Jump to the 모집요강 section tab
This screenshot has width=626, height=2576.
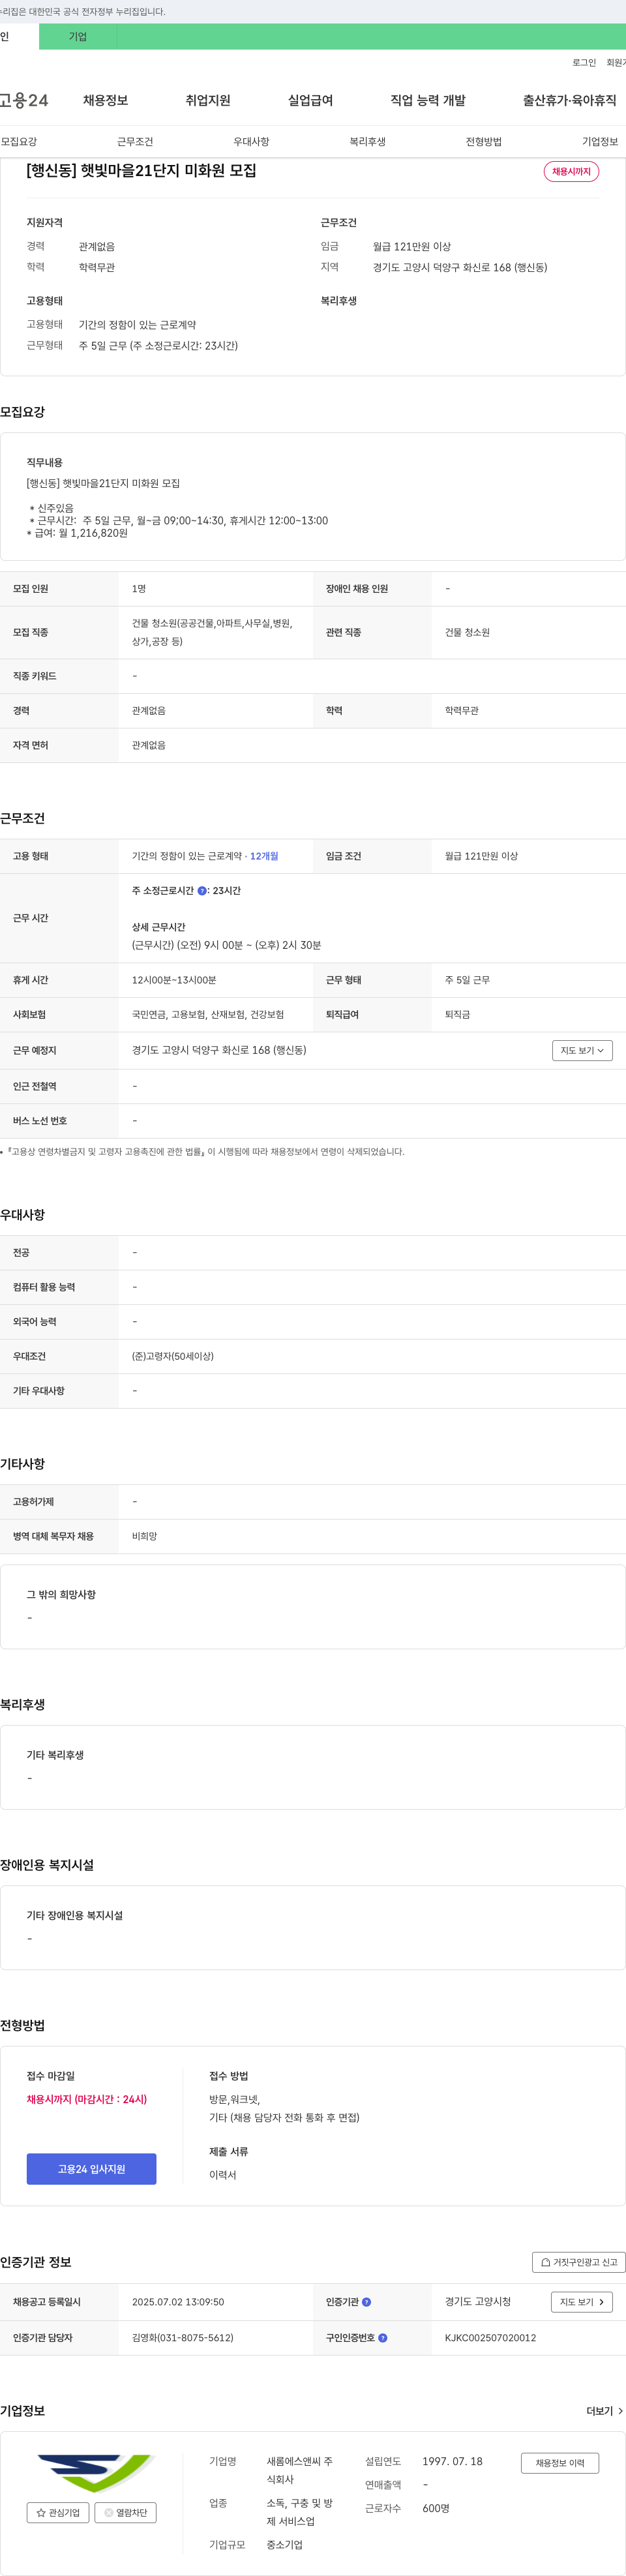(19, 142)
